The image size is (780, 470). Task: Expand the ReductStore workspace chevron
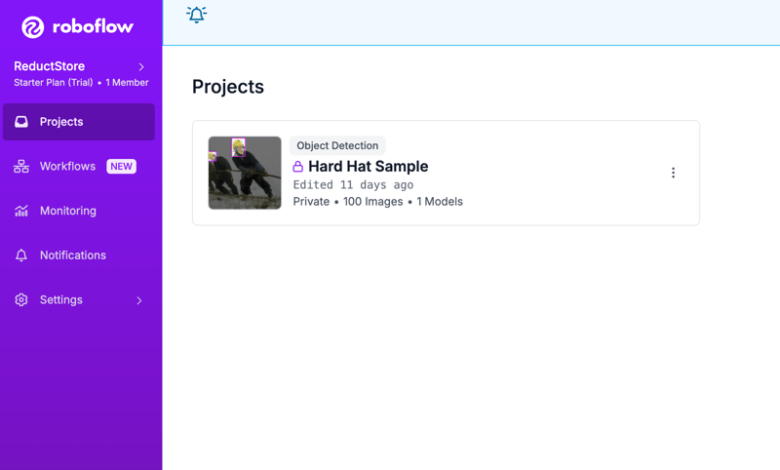141,67
